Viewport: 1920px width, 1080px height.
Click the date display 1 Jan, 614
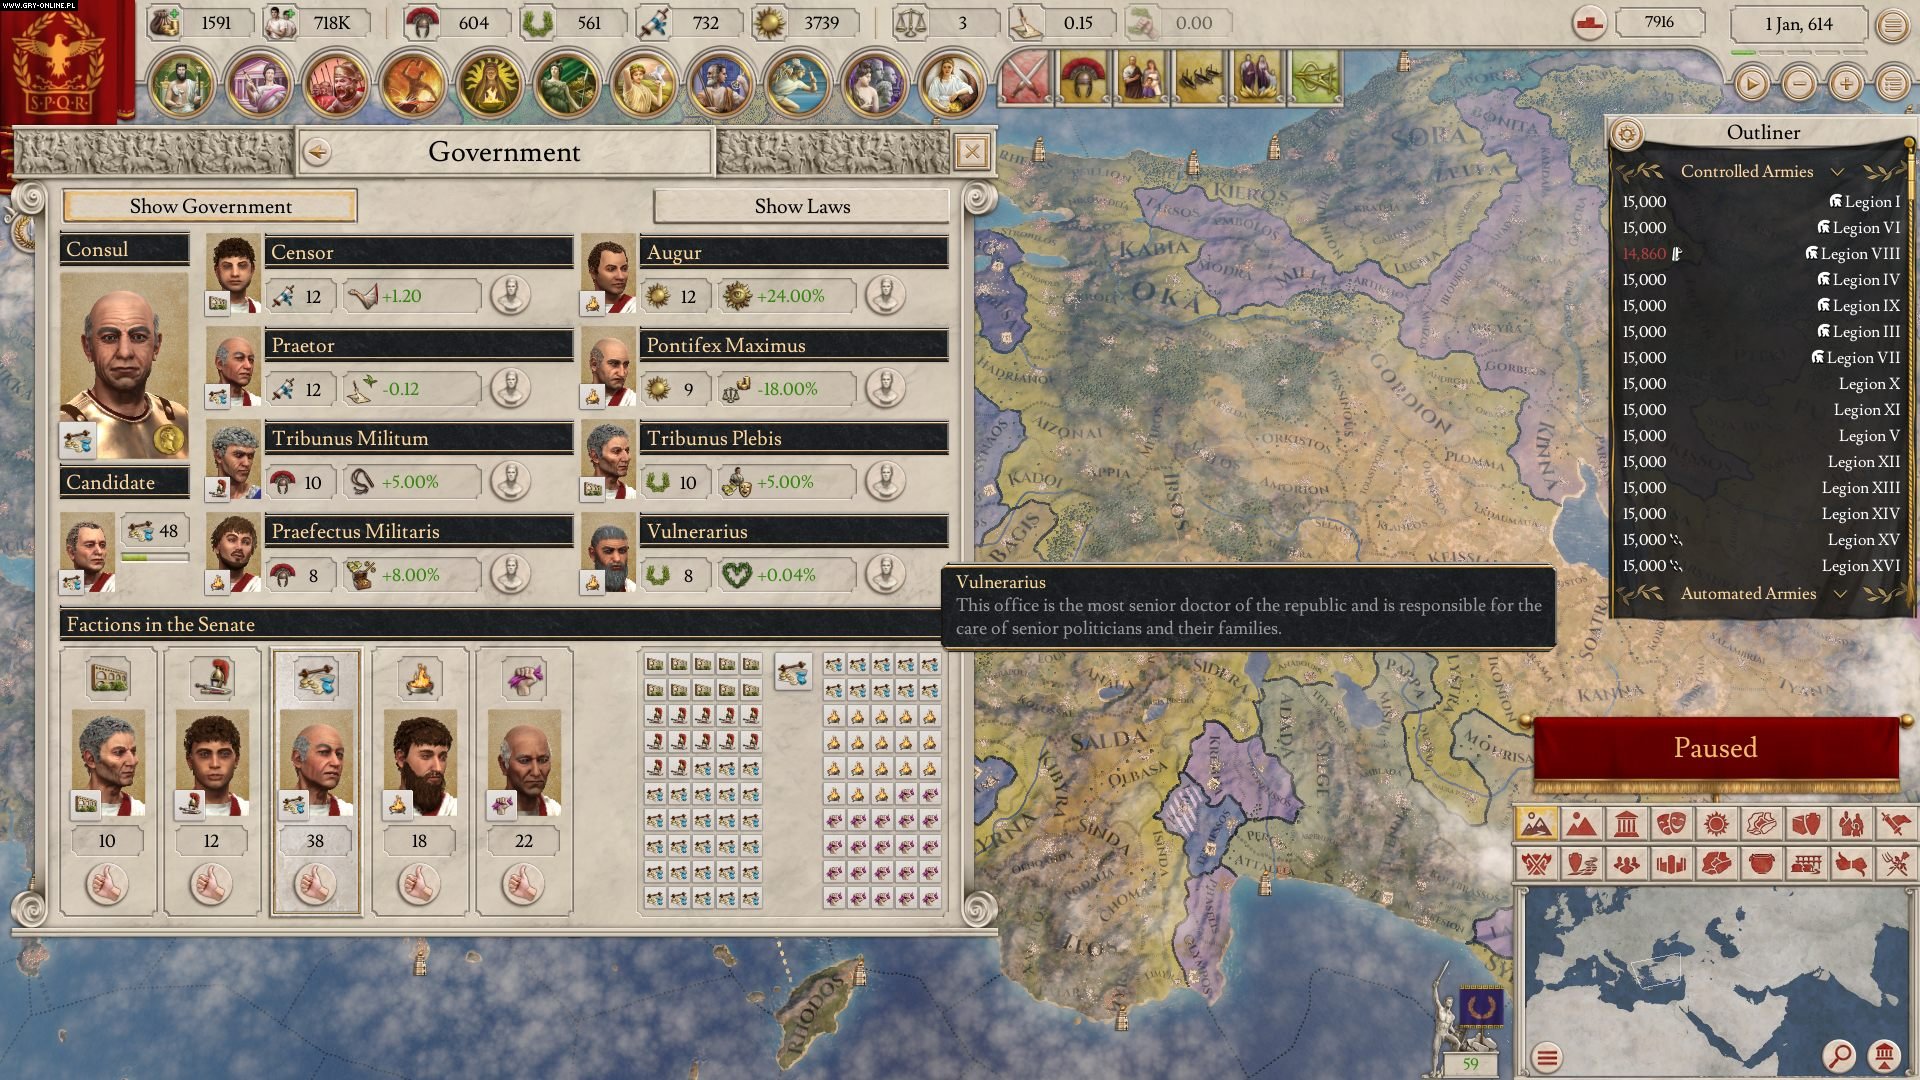[x=1799, y=24]
